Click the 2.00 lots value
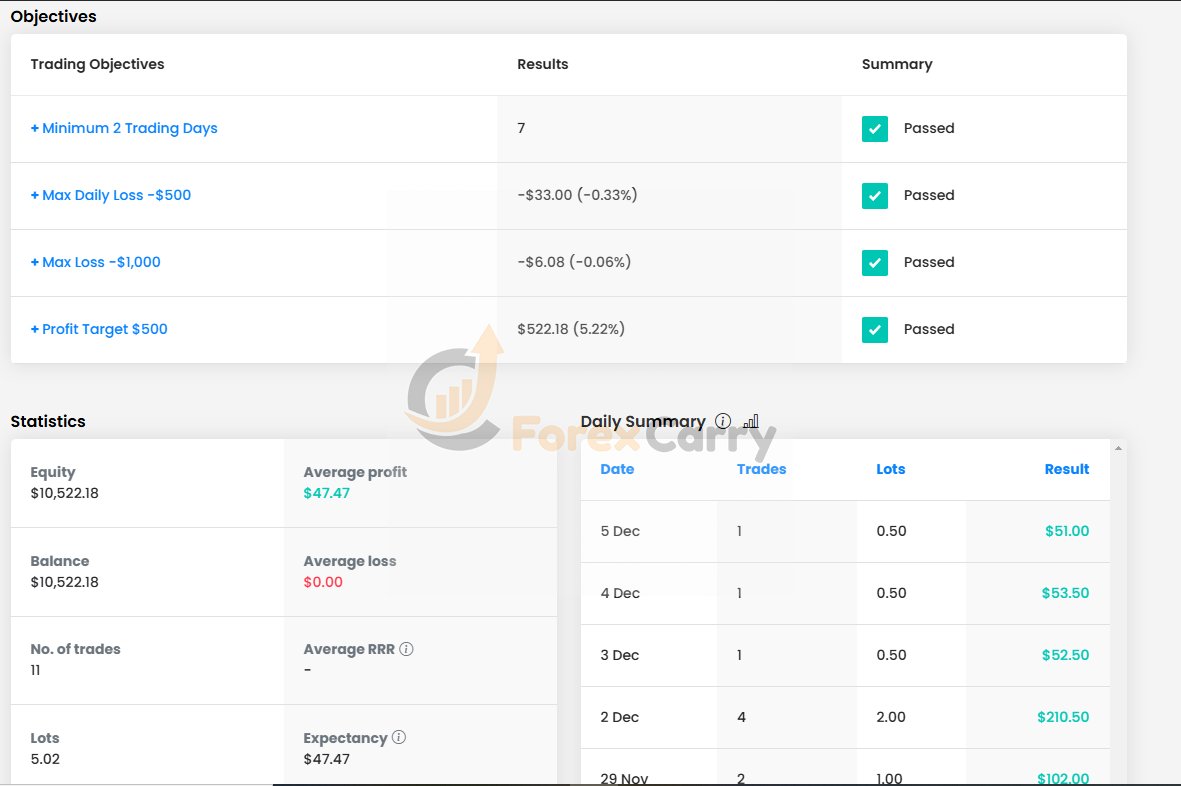Screen dimensions: 1181x786 click(x=890, y=717)
